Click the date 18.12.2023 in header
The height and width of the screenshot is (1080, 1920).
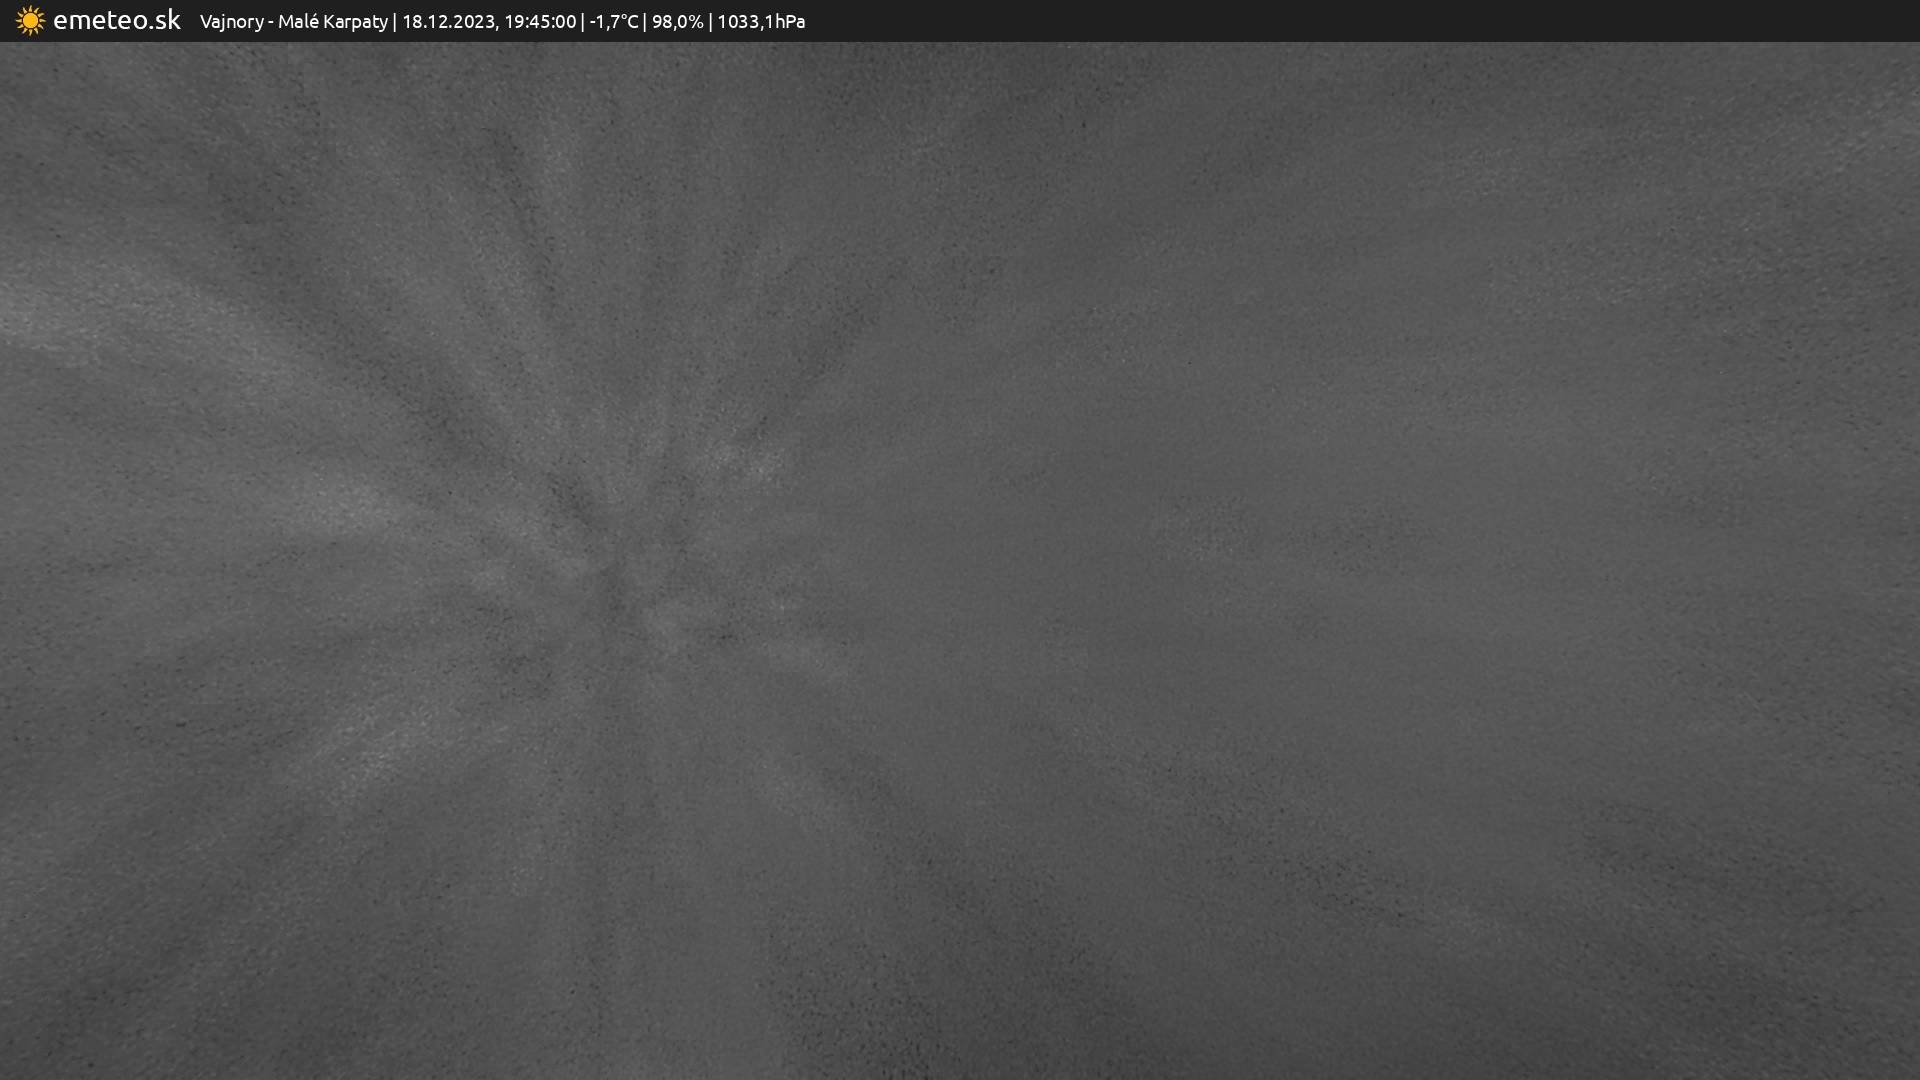[447, 22]
